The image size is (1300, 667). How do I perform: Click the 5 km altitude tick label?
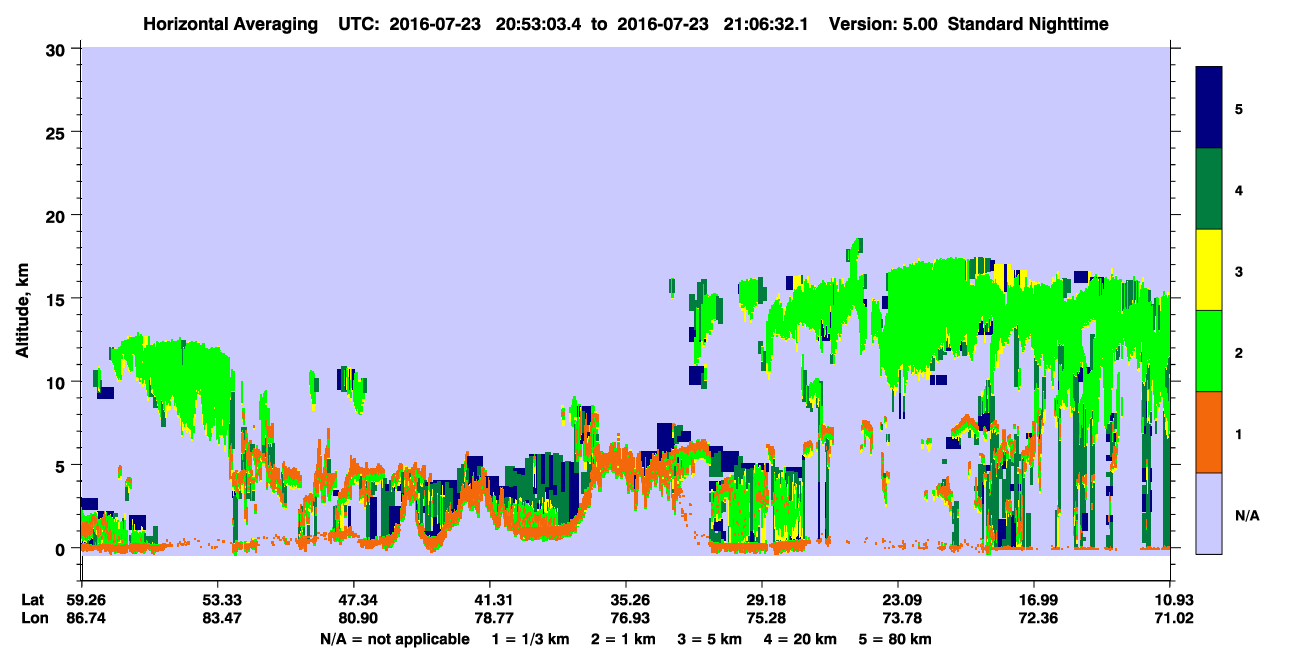coord(60,465)
